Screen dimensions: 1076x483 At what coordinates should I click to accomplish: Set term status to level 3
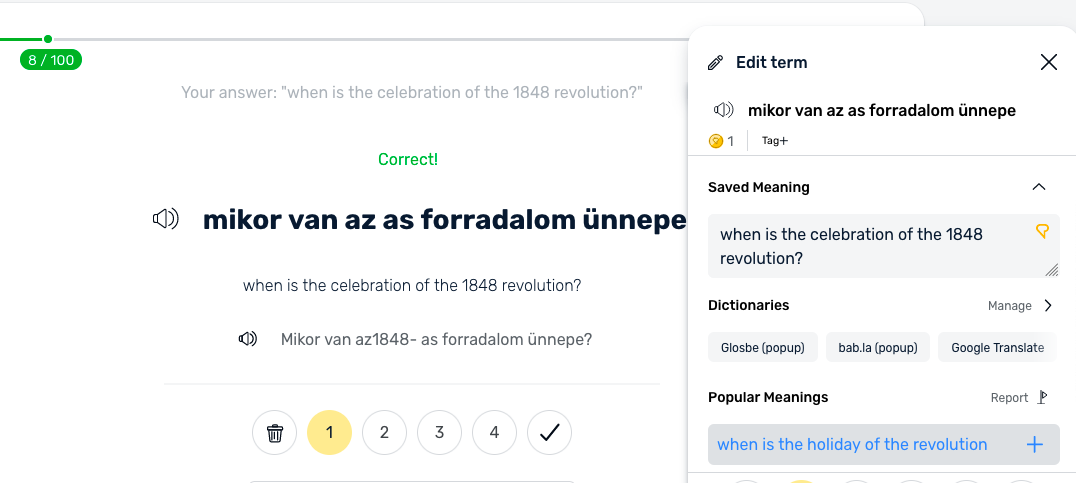coord(439,433)
